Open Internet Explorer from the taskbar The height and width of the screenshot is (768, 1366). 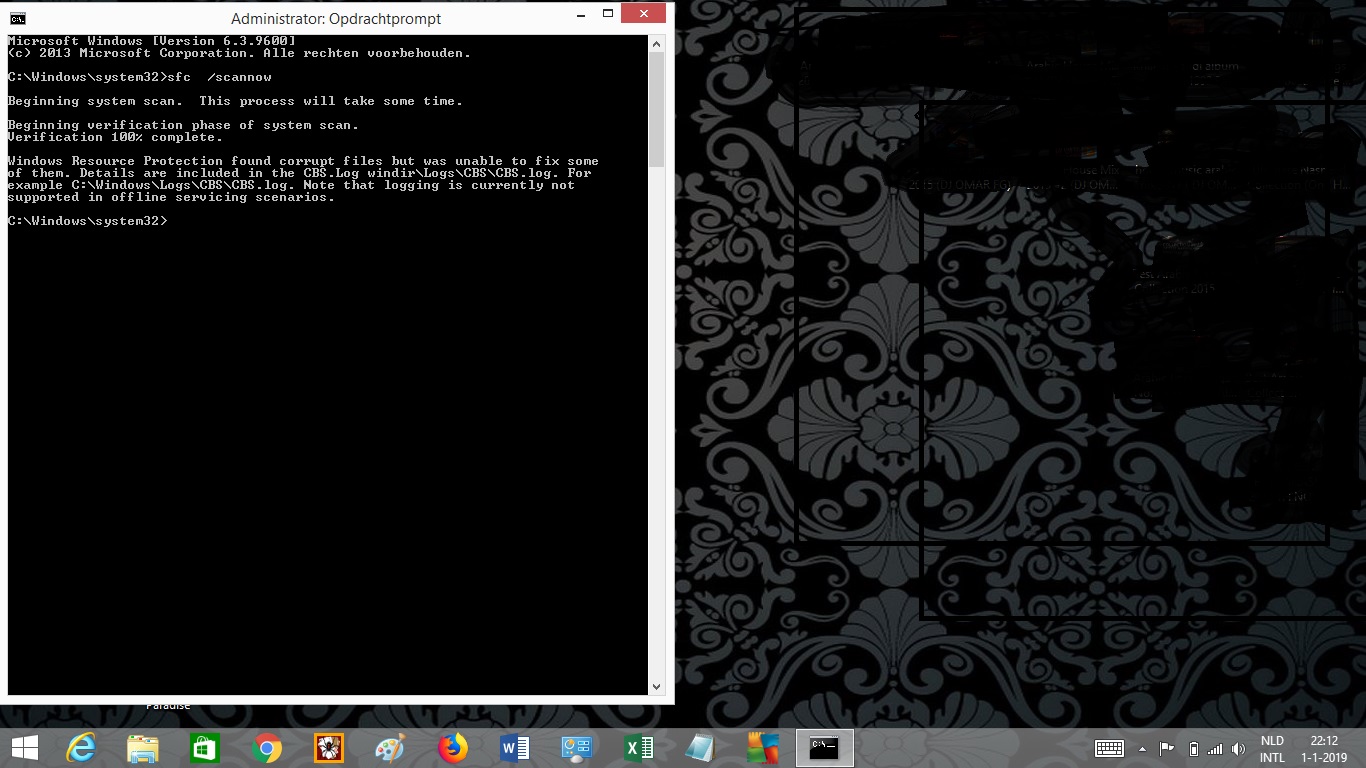81,748
